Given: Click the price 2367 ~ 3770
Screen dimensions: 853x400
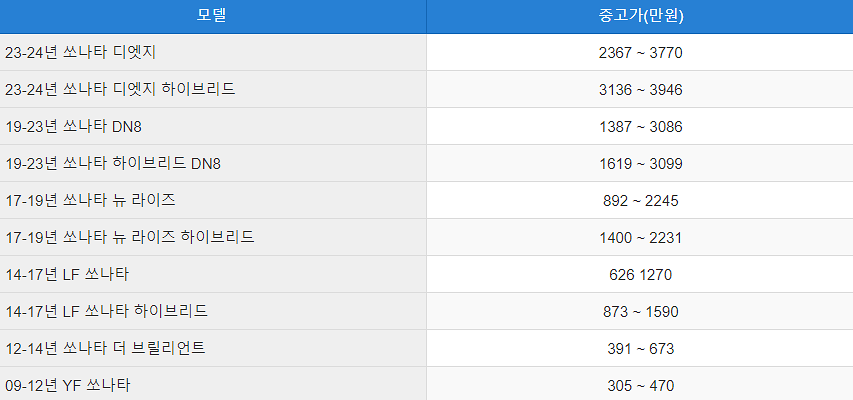Looking at the screenshot, I should [x=640, y=53].
